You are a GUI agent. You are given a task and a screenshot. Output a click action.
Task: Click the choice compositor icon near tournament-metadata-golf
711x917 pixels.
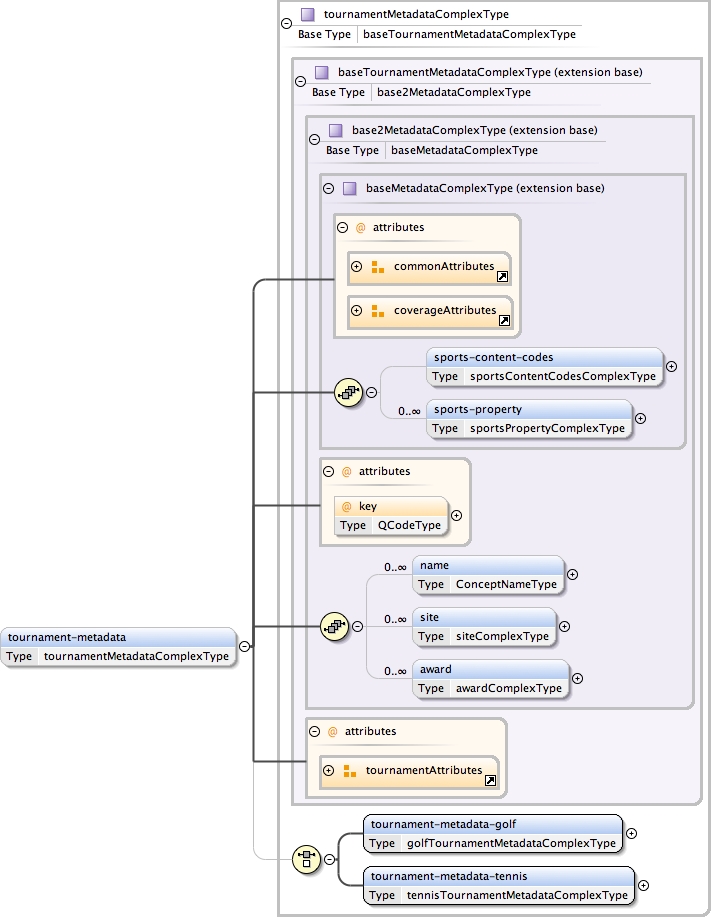coord(305,858)
